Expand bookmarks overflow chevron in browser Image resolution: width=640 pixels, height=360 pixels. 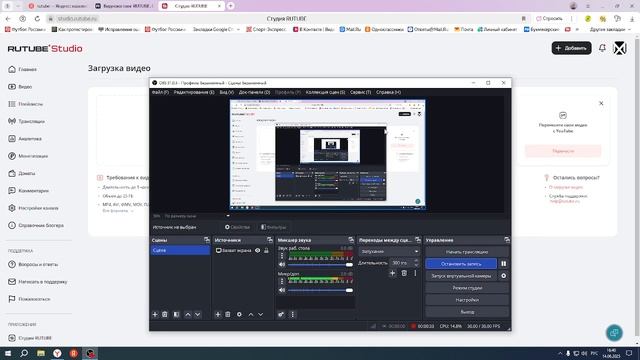tap(577, 29)
